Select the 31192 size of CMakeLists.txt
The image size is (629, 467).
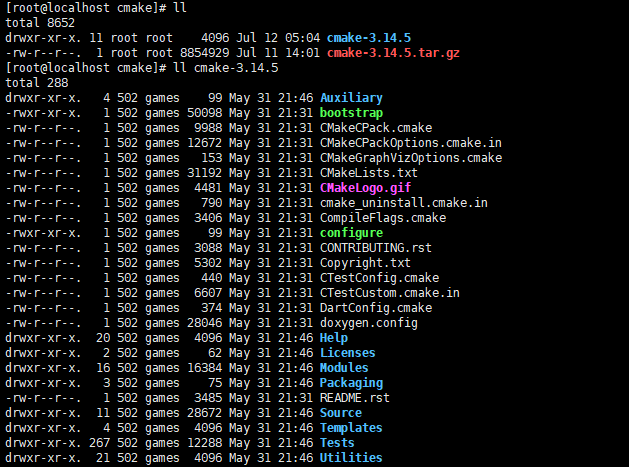pos(204,173)
